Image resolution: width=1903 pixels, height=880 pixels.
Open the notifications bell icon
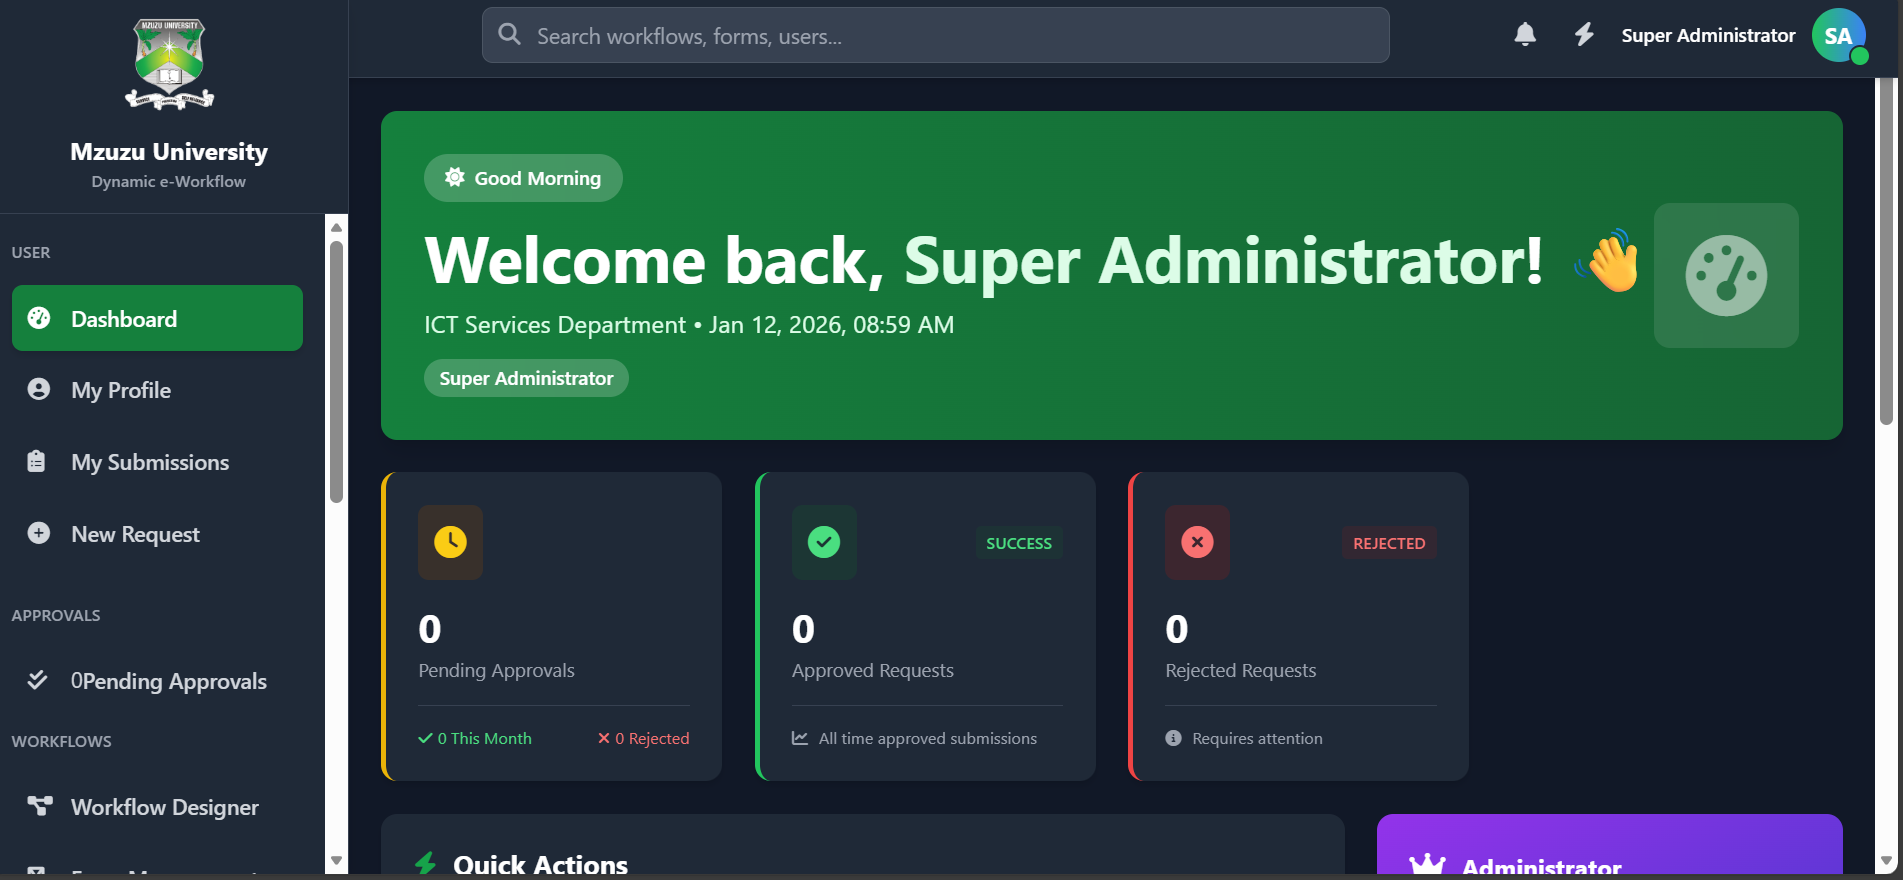click(x=1525, y=35)
